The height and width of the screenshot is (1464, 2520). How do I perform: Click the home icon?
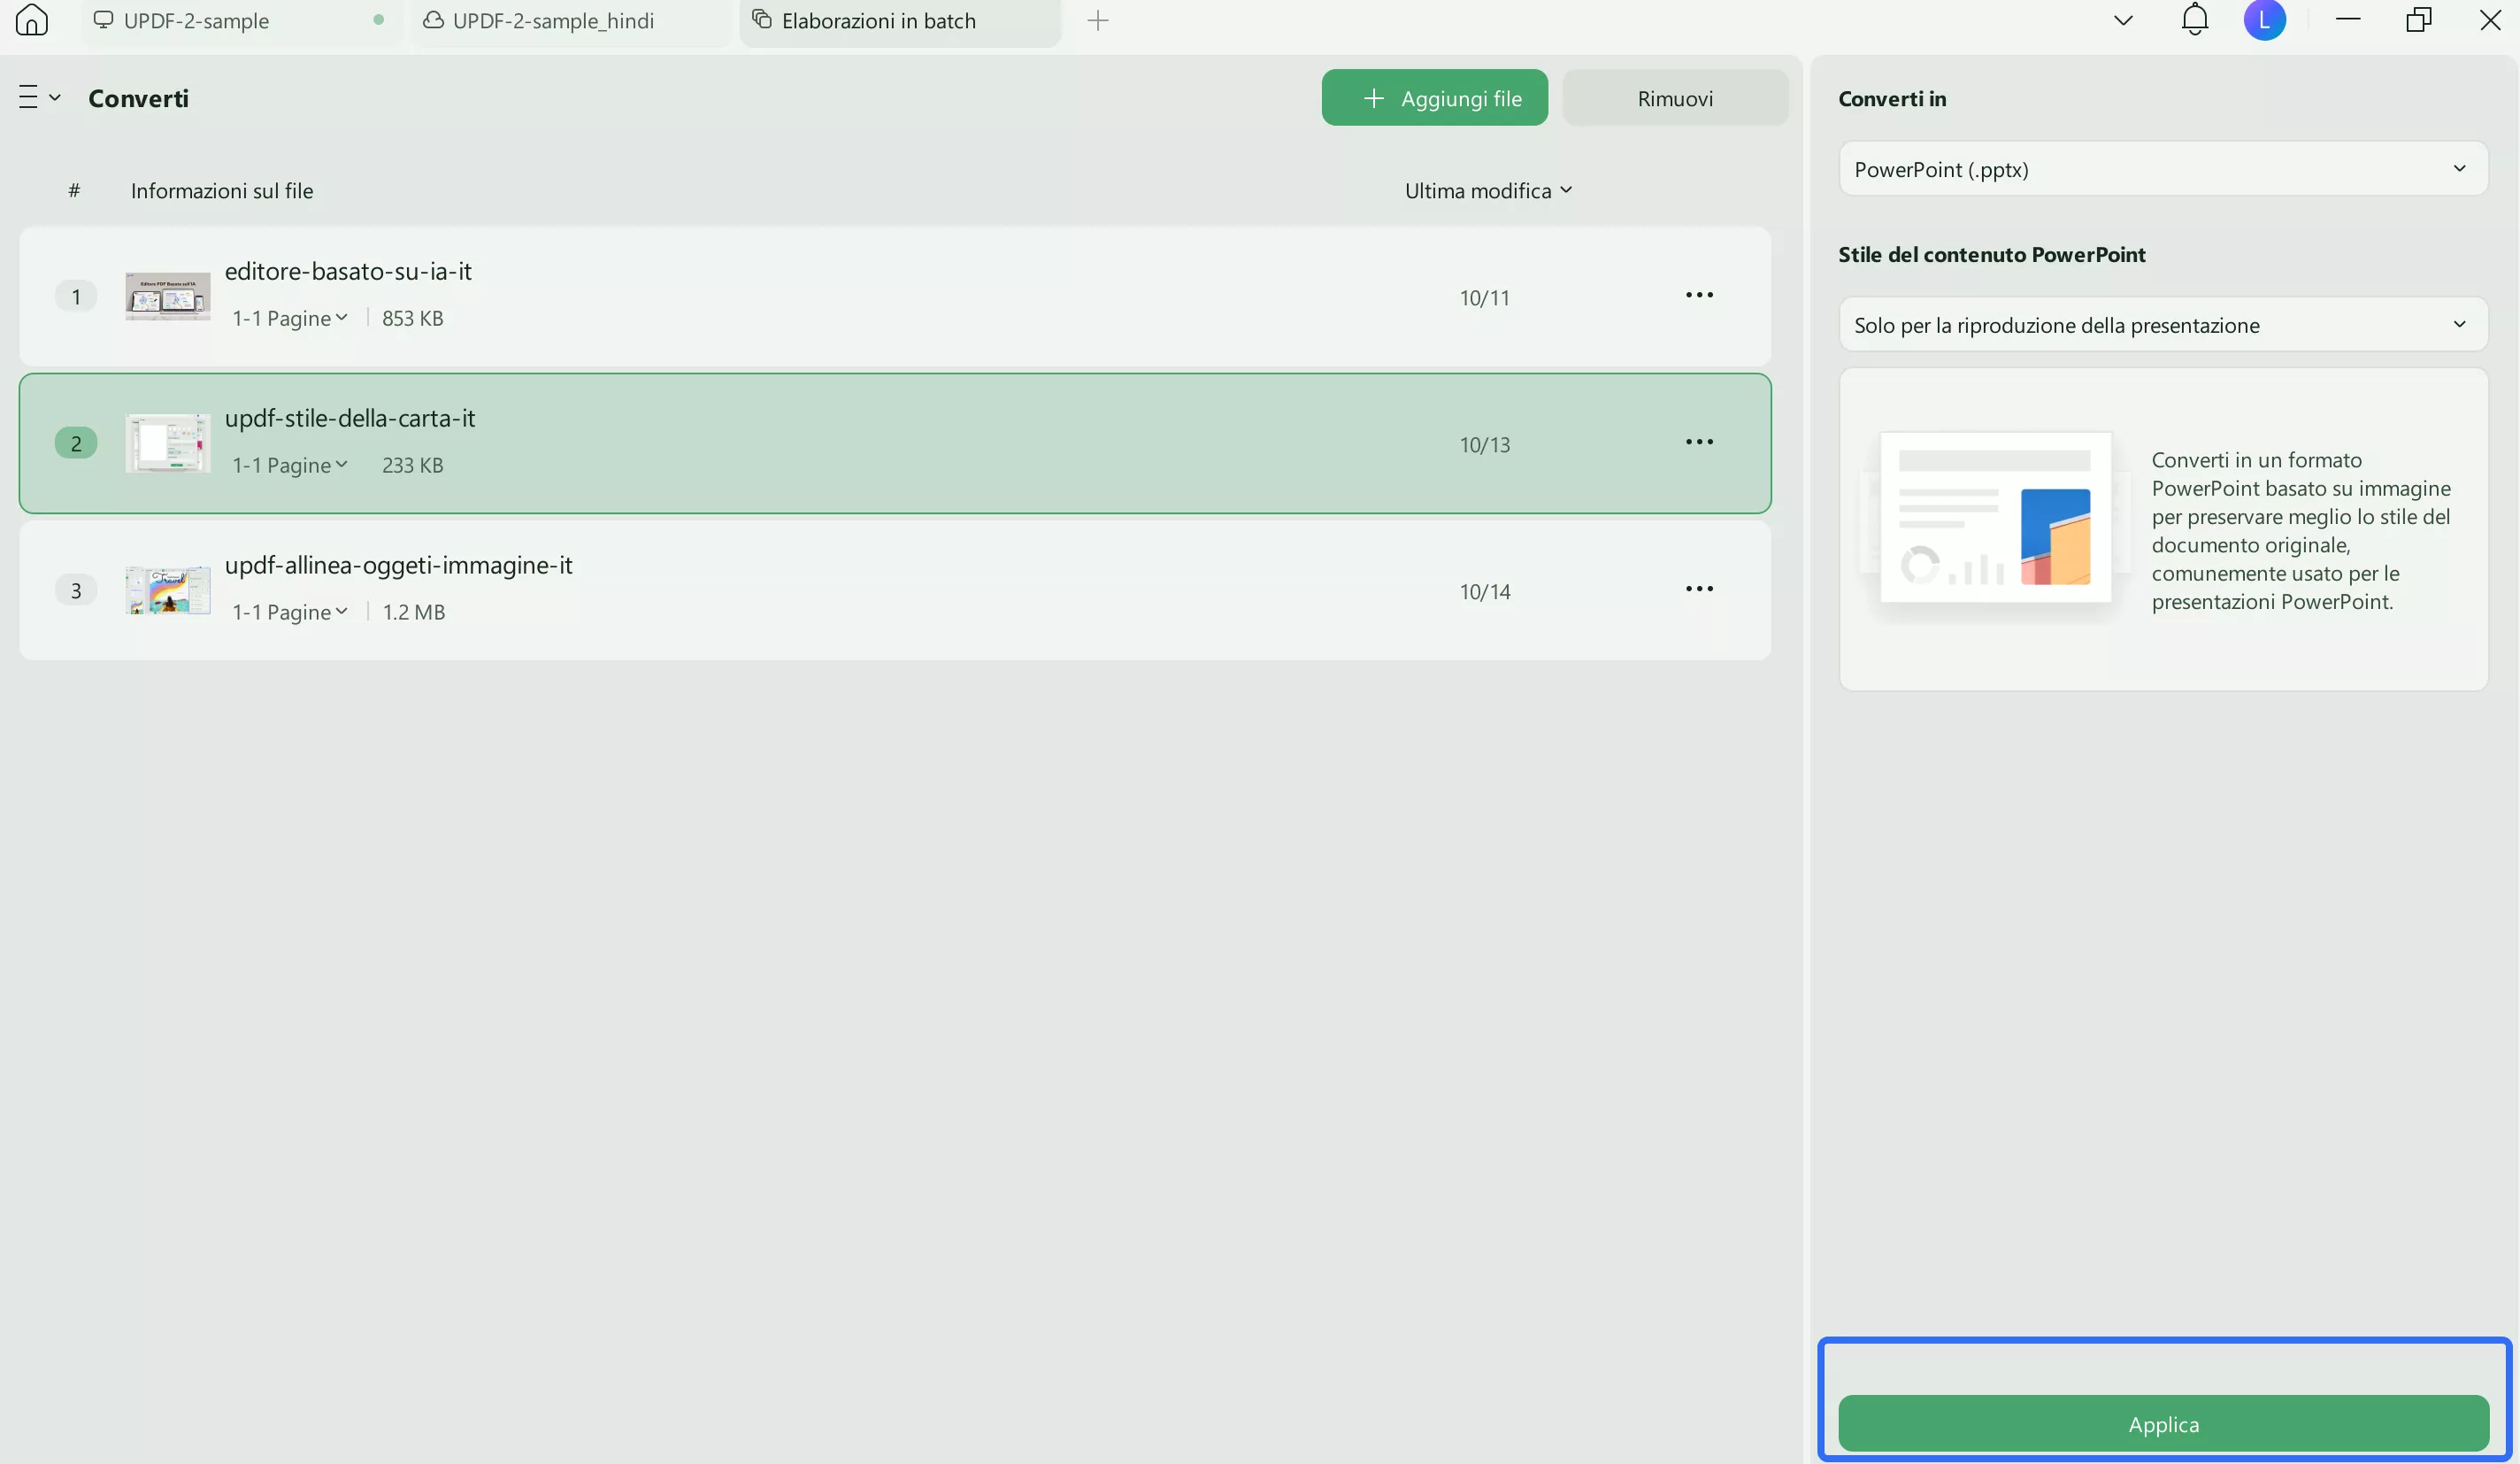click(32, 20)
